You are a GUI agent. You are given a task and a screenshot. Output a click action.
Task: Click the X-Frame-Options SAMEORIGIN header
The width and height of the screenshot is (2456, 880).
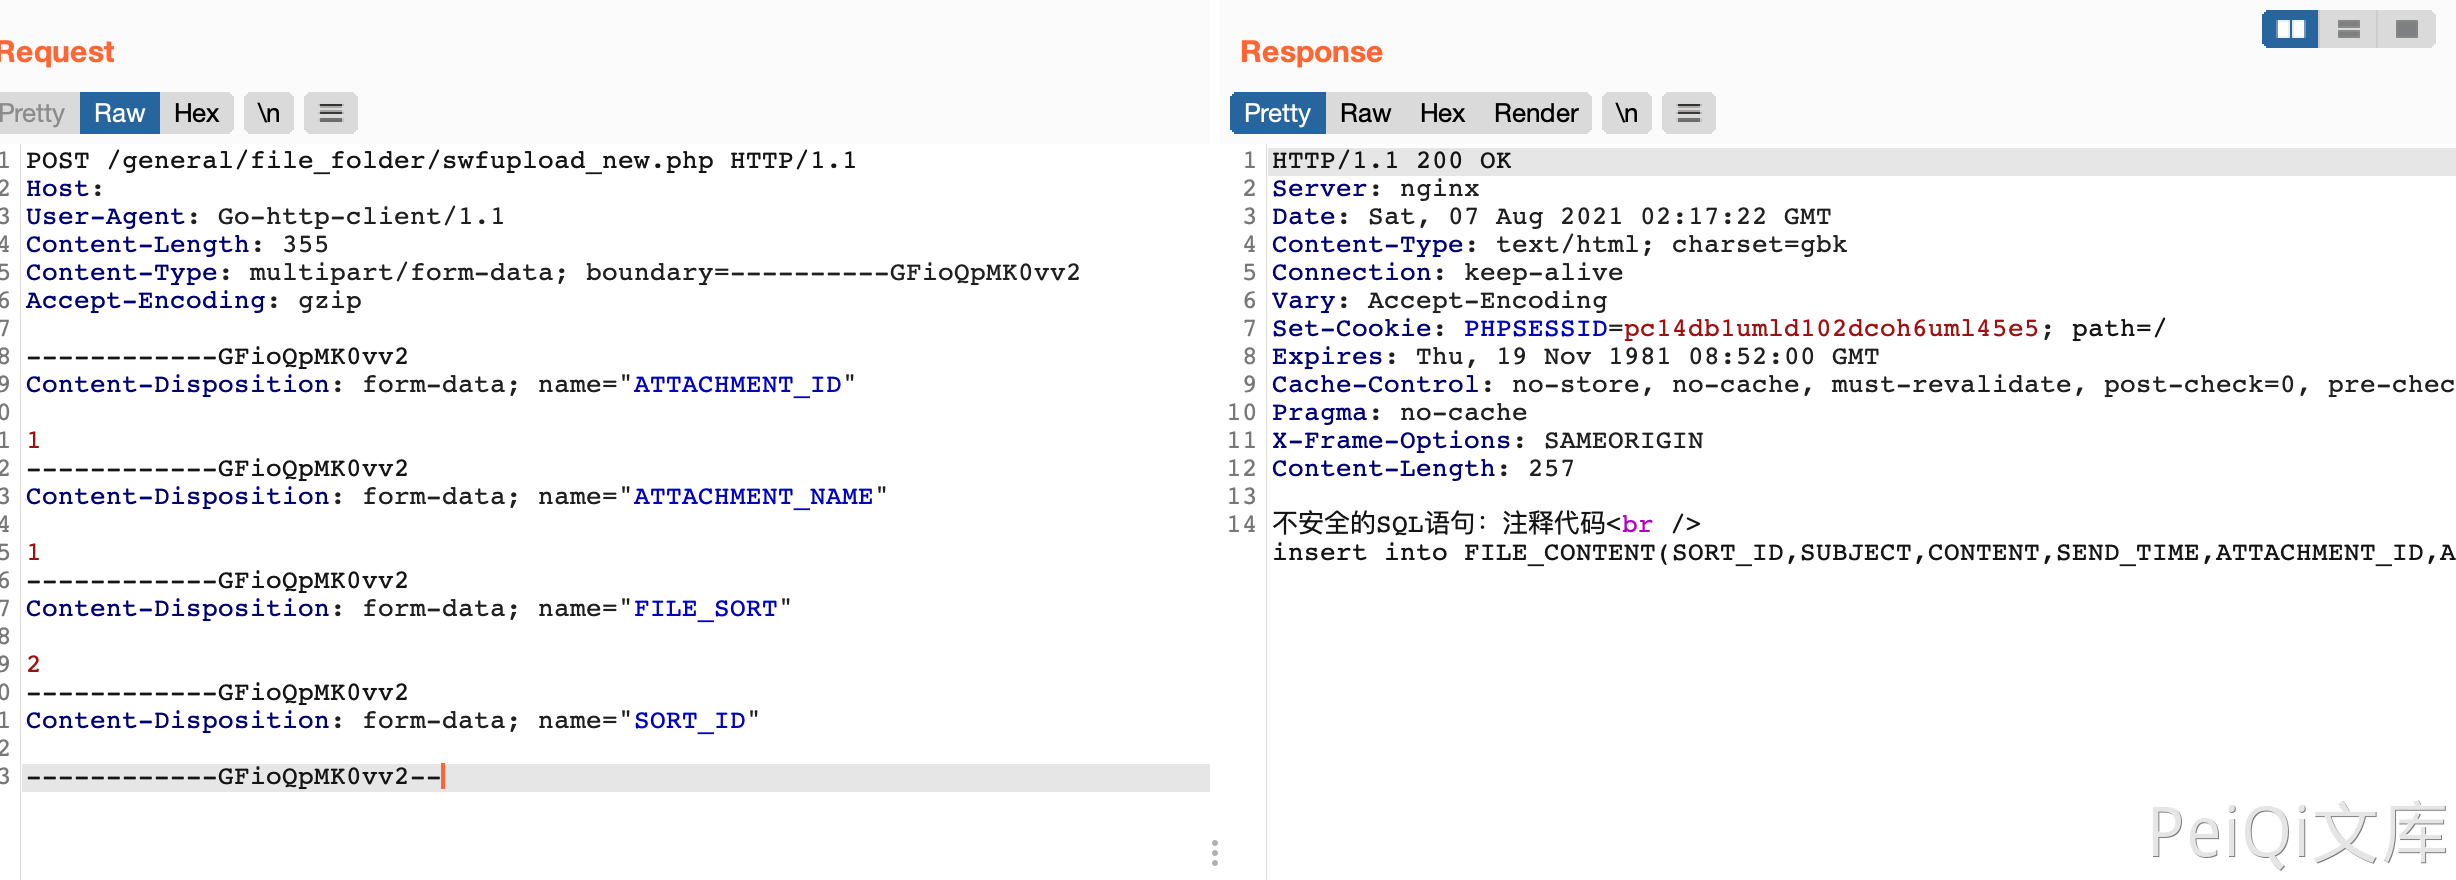[1487, 440]
